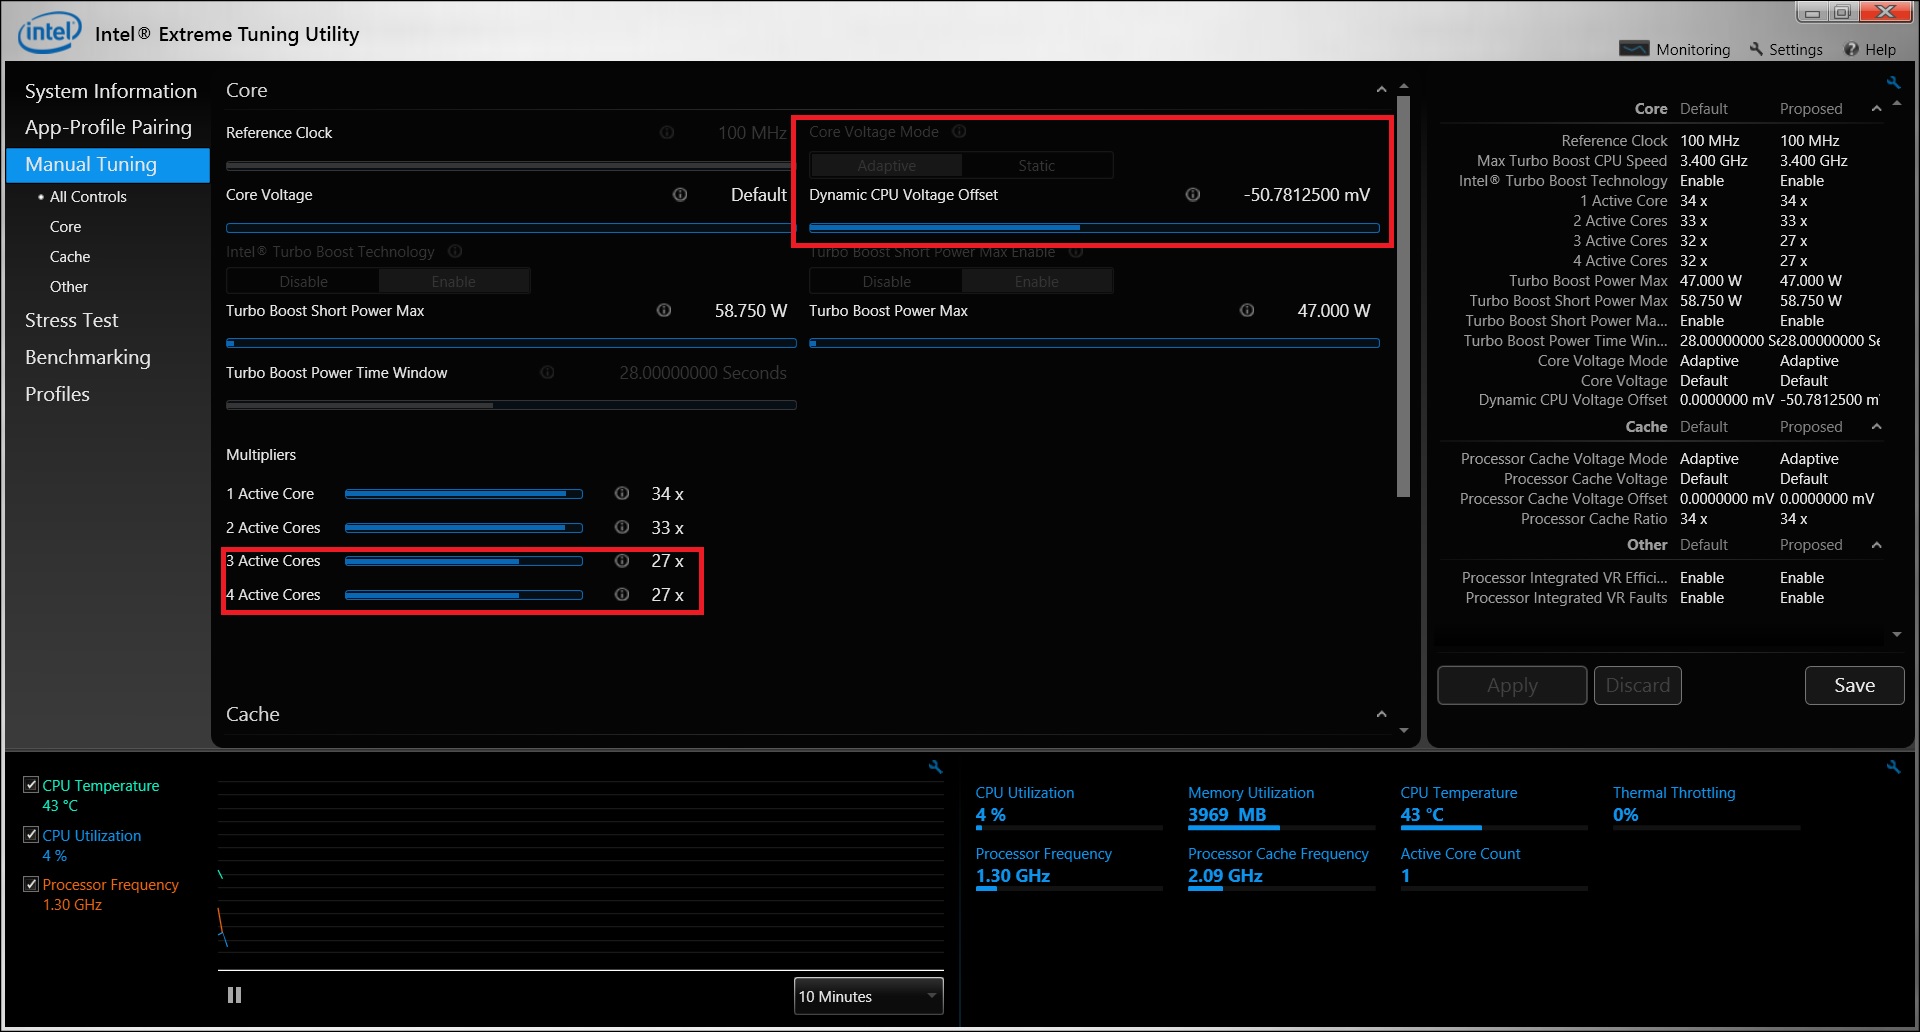Click the wrench icon above the monitoring stats panel
1920x1032 pixels.
(x=1893, y=767)
